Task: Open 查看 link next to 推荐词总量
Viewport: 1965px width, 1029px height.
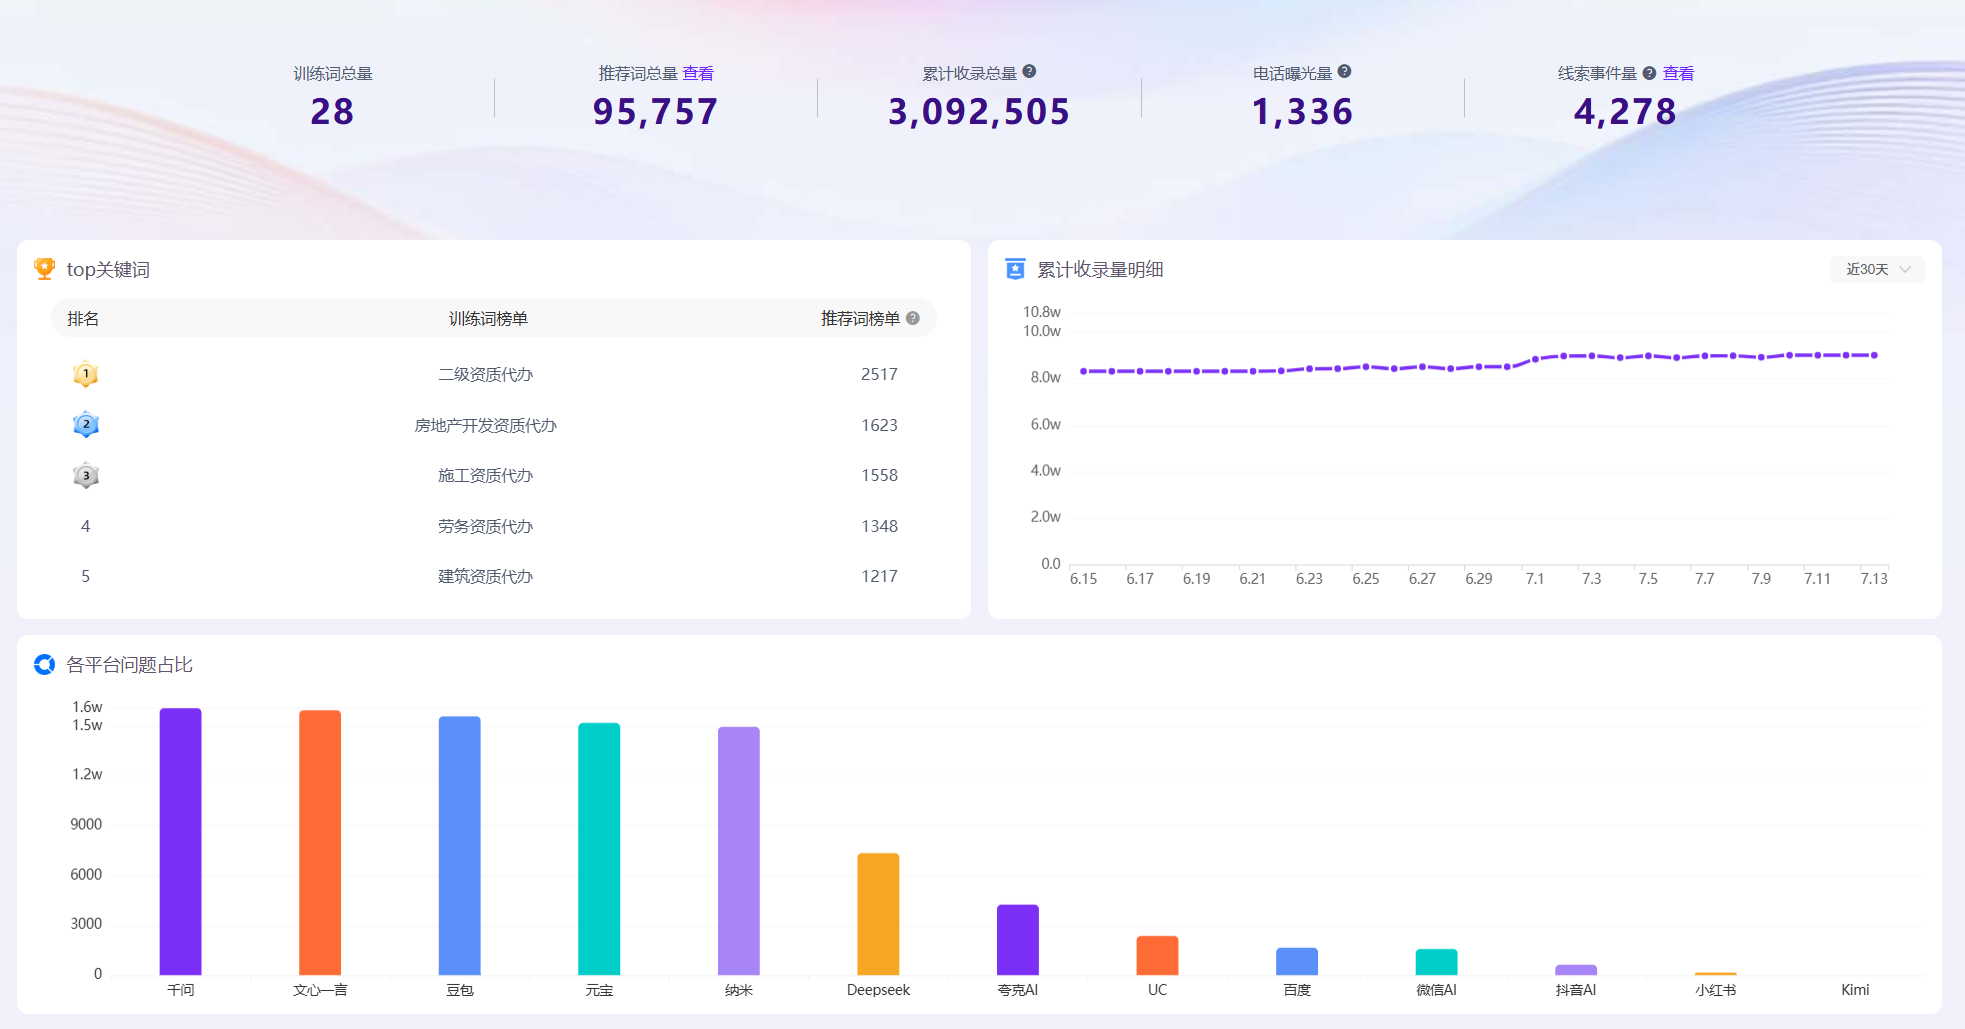Action: click(698, 73)
